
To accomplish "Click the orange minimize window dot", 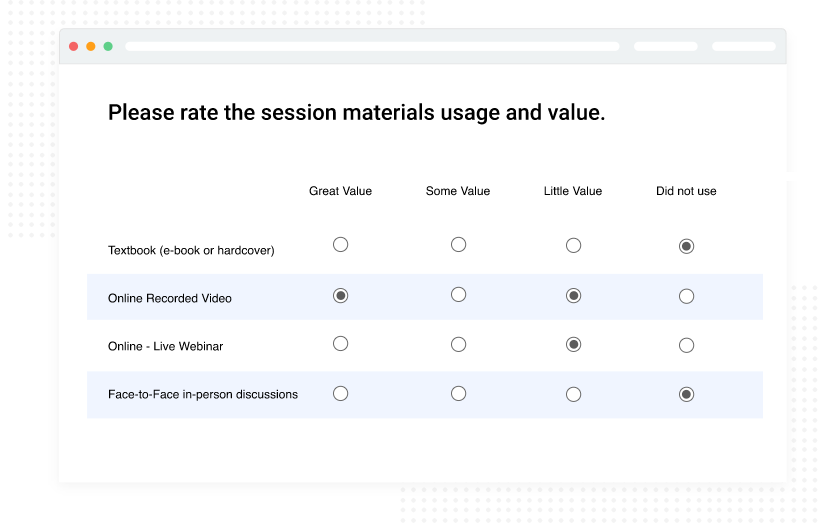I will [91, 46].
